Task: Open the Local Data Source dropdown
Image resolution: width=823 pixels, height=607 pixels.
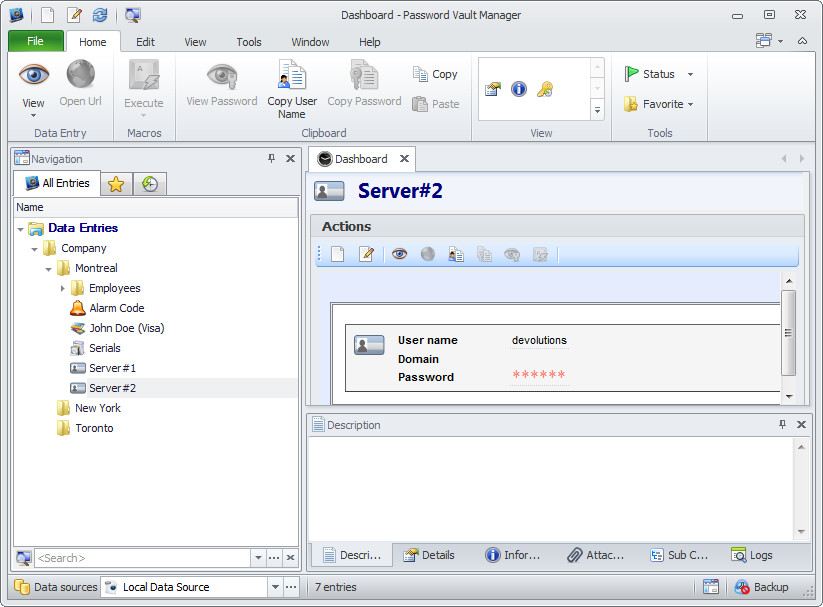Action: [275, 587]
